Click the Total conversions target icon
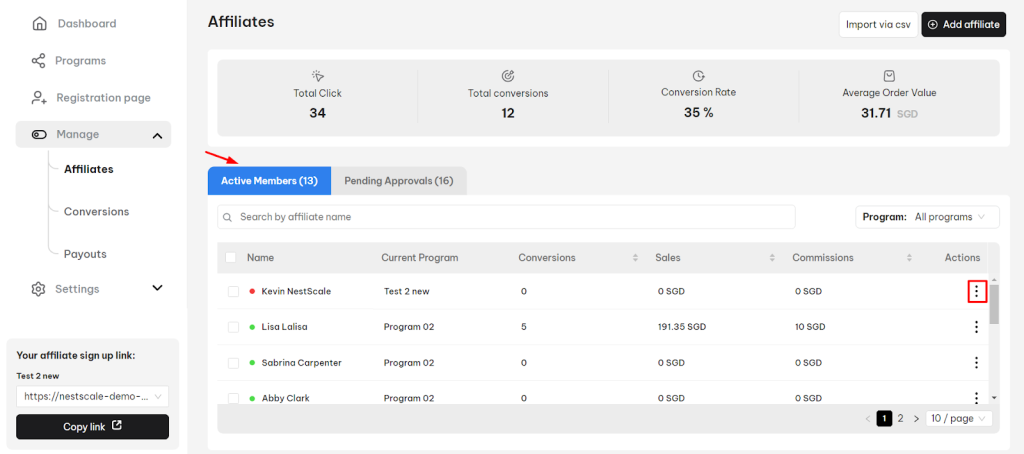The width and height of the screenshot is (1024, 454). (507, 76)
